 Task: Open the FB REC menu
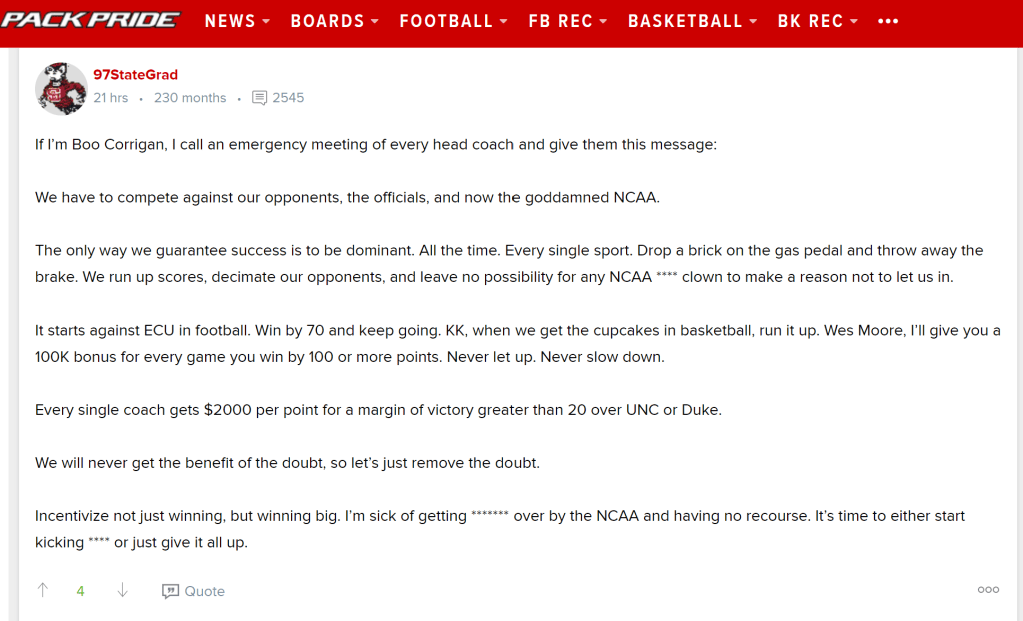click(x=567, y=21)
